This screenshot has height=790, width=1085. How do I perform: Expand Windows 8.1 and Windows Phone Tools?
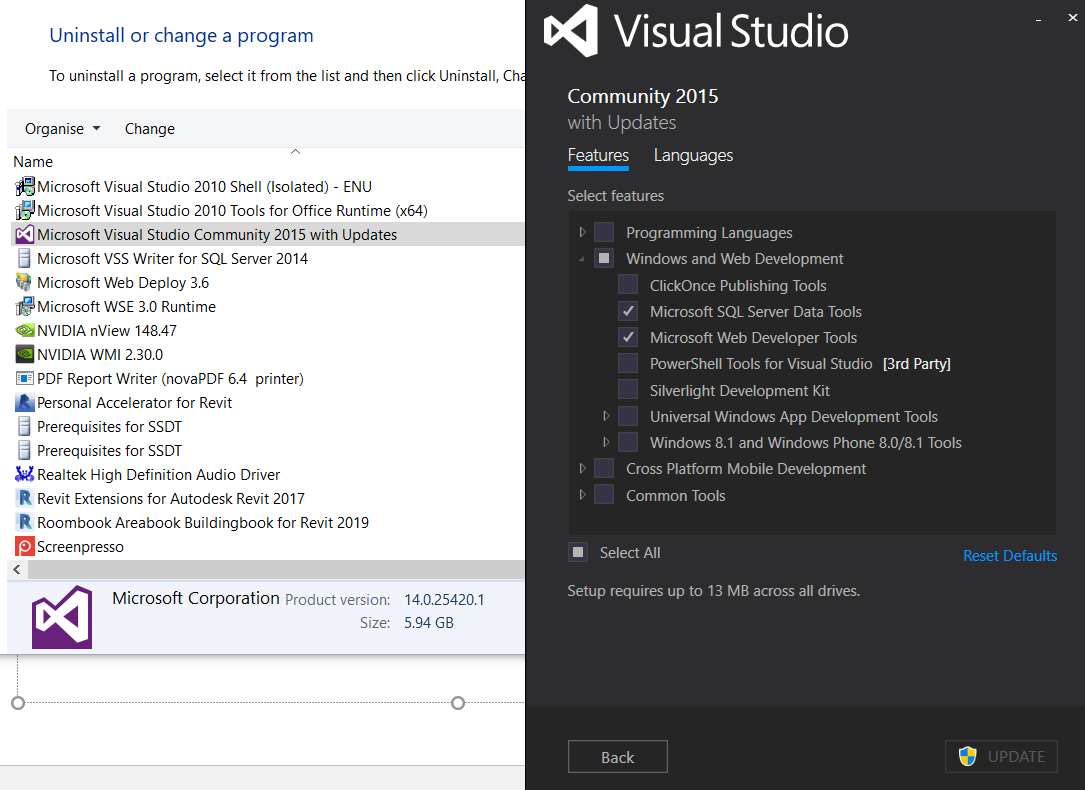pyautogui.click(x=606, y=442)
